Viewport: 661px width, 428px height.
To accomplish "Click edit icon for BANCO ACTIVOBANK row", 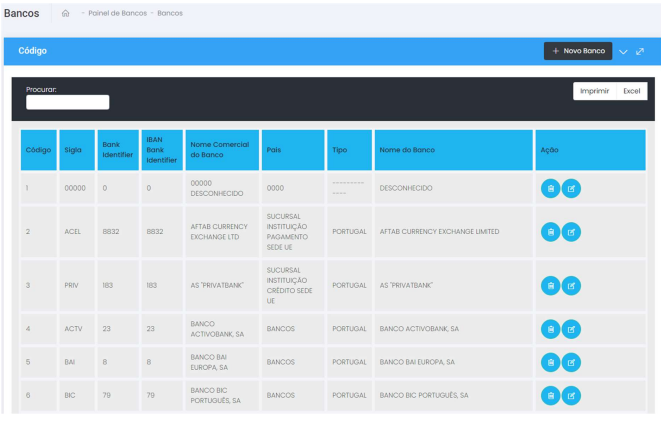I will pos(571,329).
